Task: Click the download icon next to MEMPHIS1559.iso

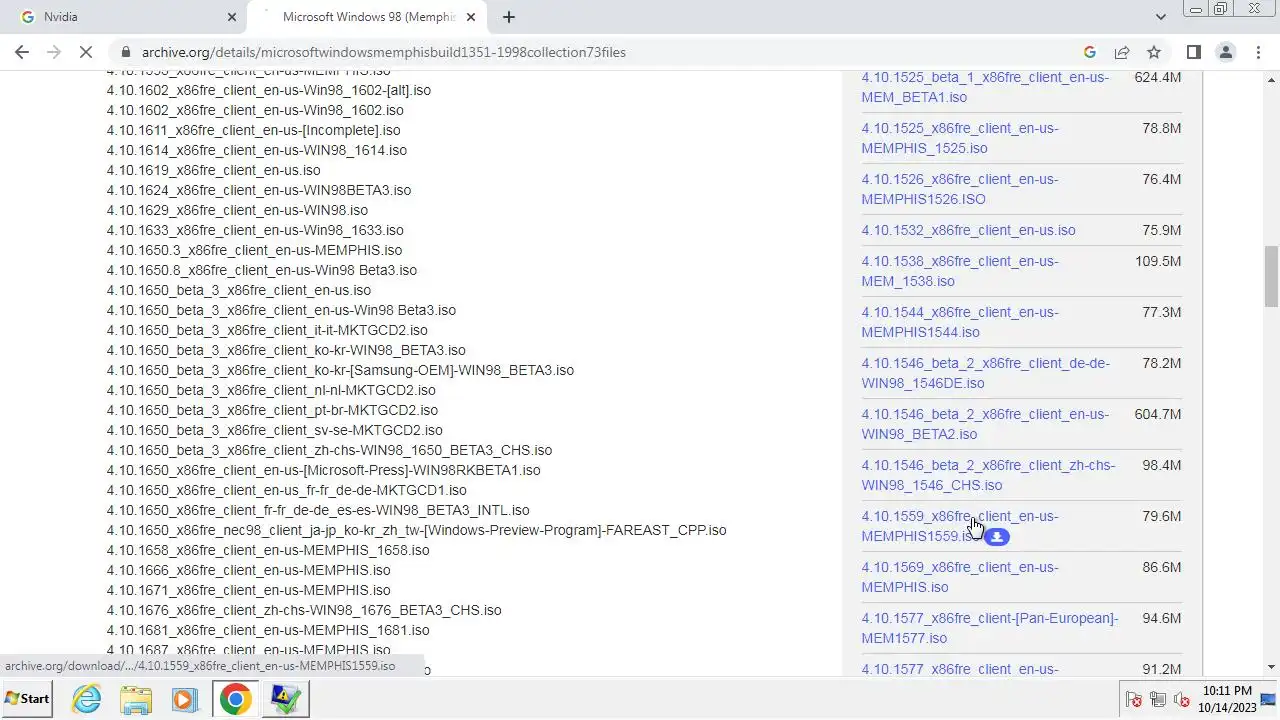Action: [x=996, y=537]
